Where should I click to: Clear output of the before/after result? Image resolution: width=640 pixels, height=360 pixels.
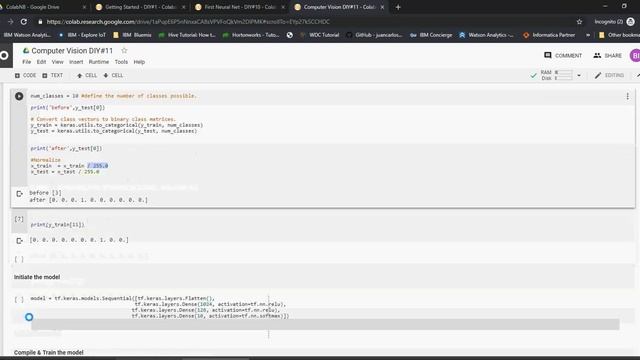coord(19,194)
